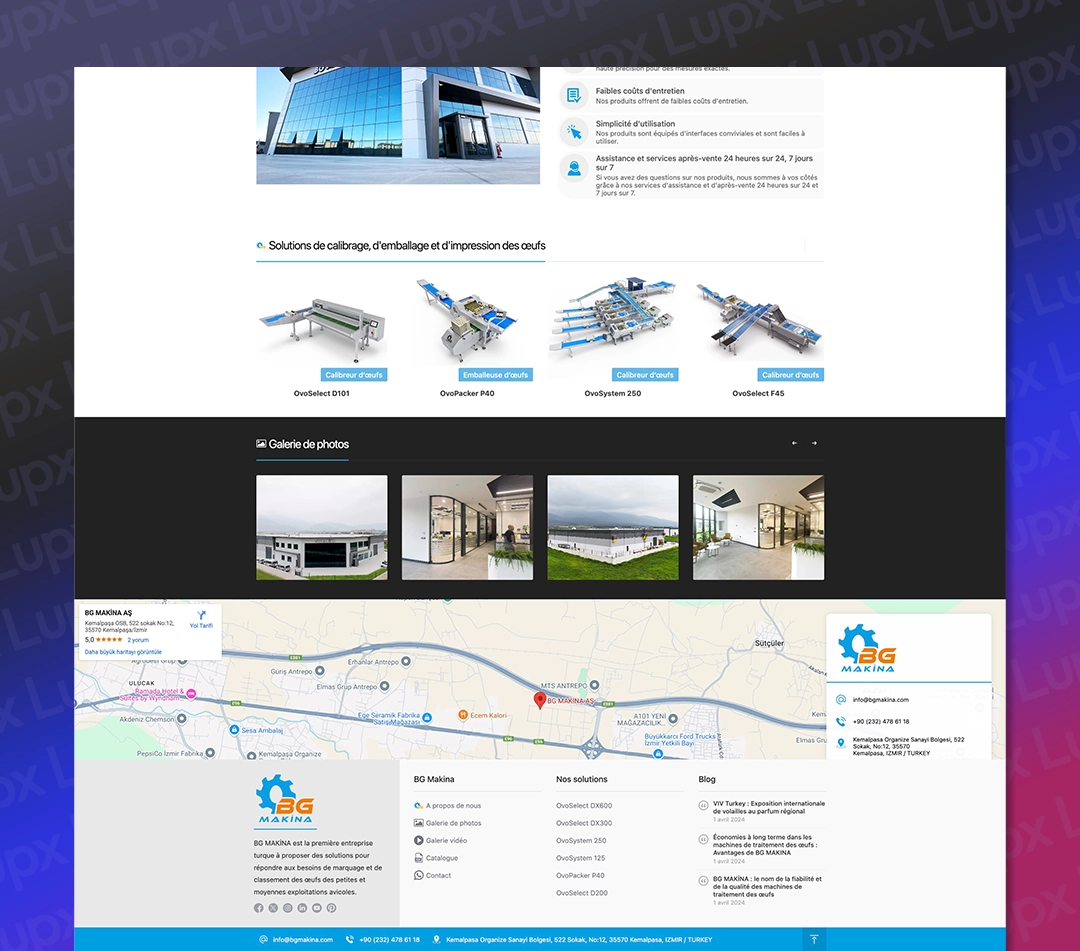Open the Instagram footer icon
Image resolution: width=1080 pixels, height=951 pixels.
coord(288,908)
